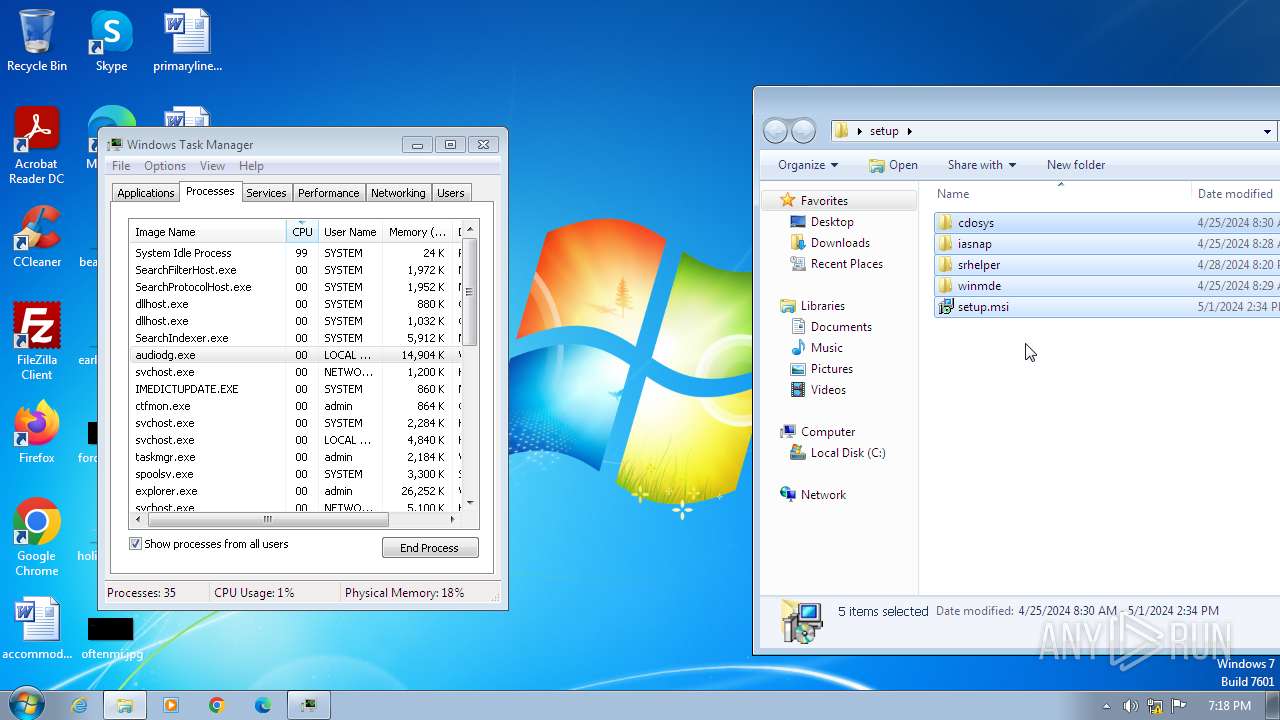Expand the Organize dropdown menu
The width and height of the screenshot is (1280, 720).
tap(807, 165)
